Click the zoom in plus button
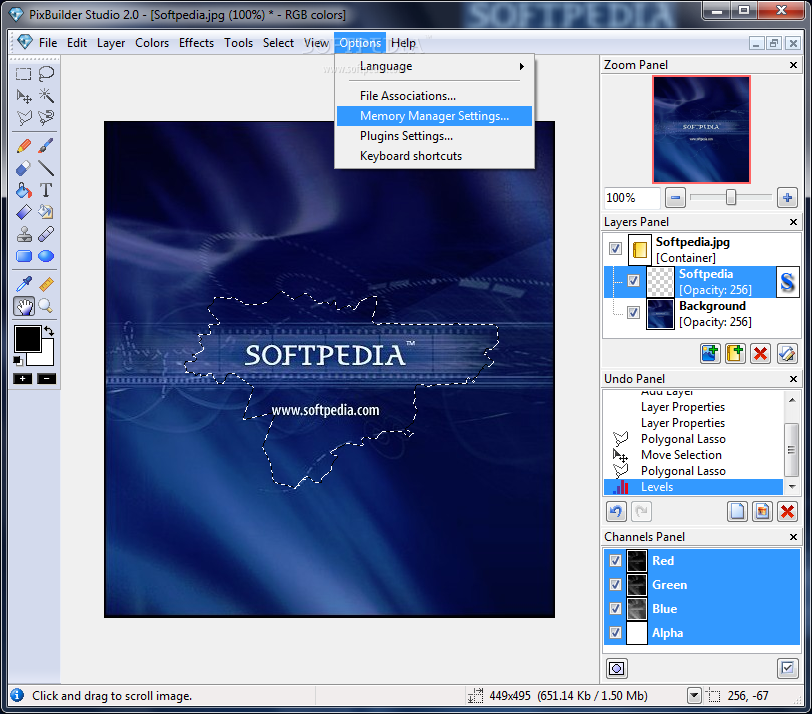 coord(787,198)
